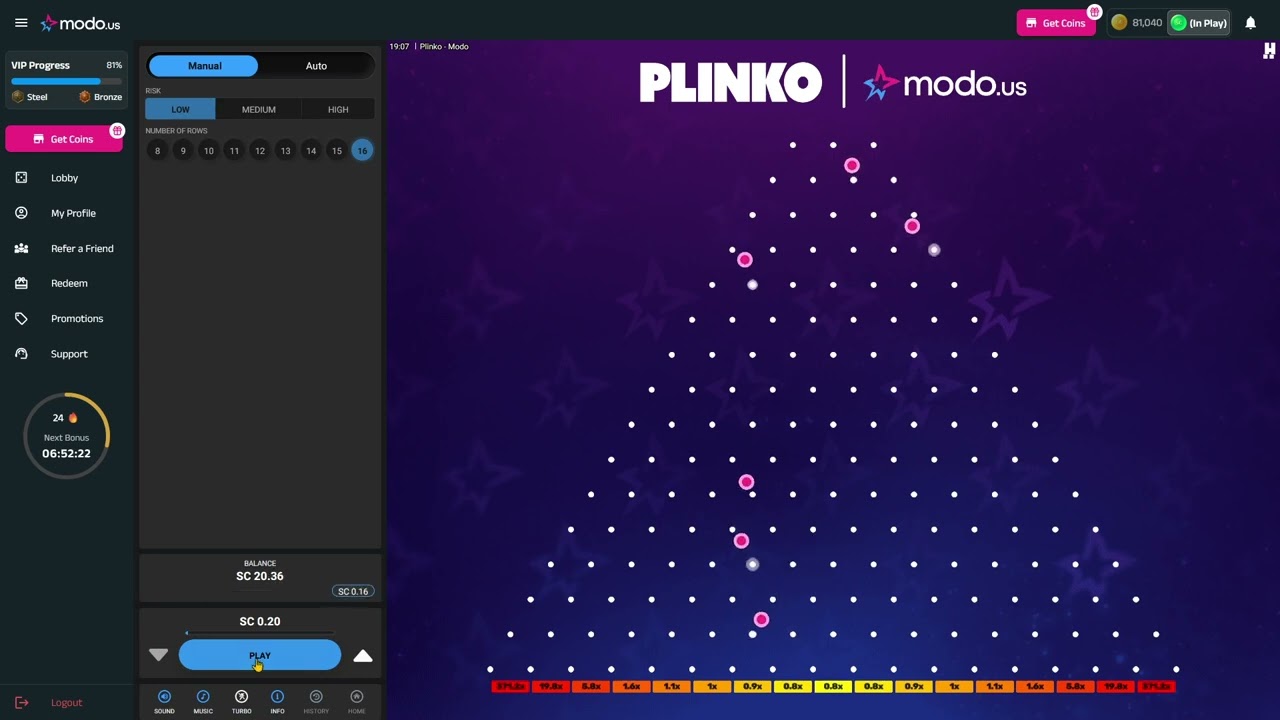Open the hamburger menu beside the modo.us logo

point(21,23)
